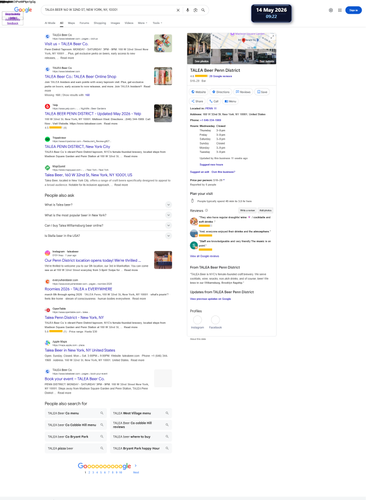
Task: Open 'Visit us - TALEA Beer Co.' result
Action: pyautogui.click(x=66, y=44)
